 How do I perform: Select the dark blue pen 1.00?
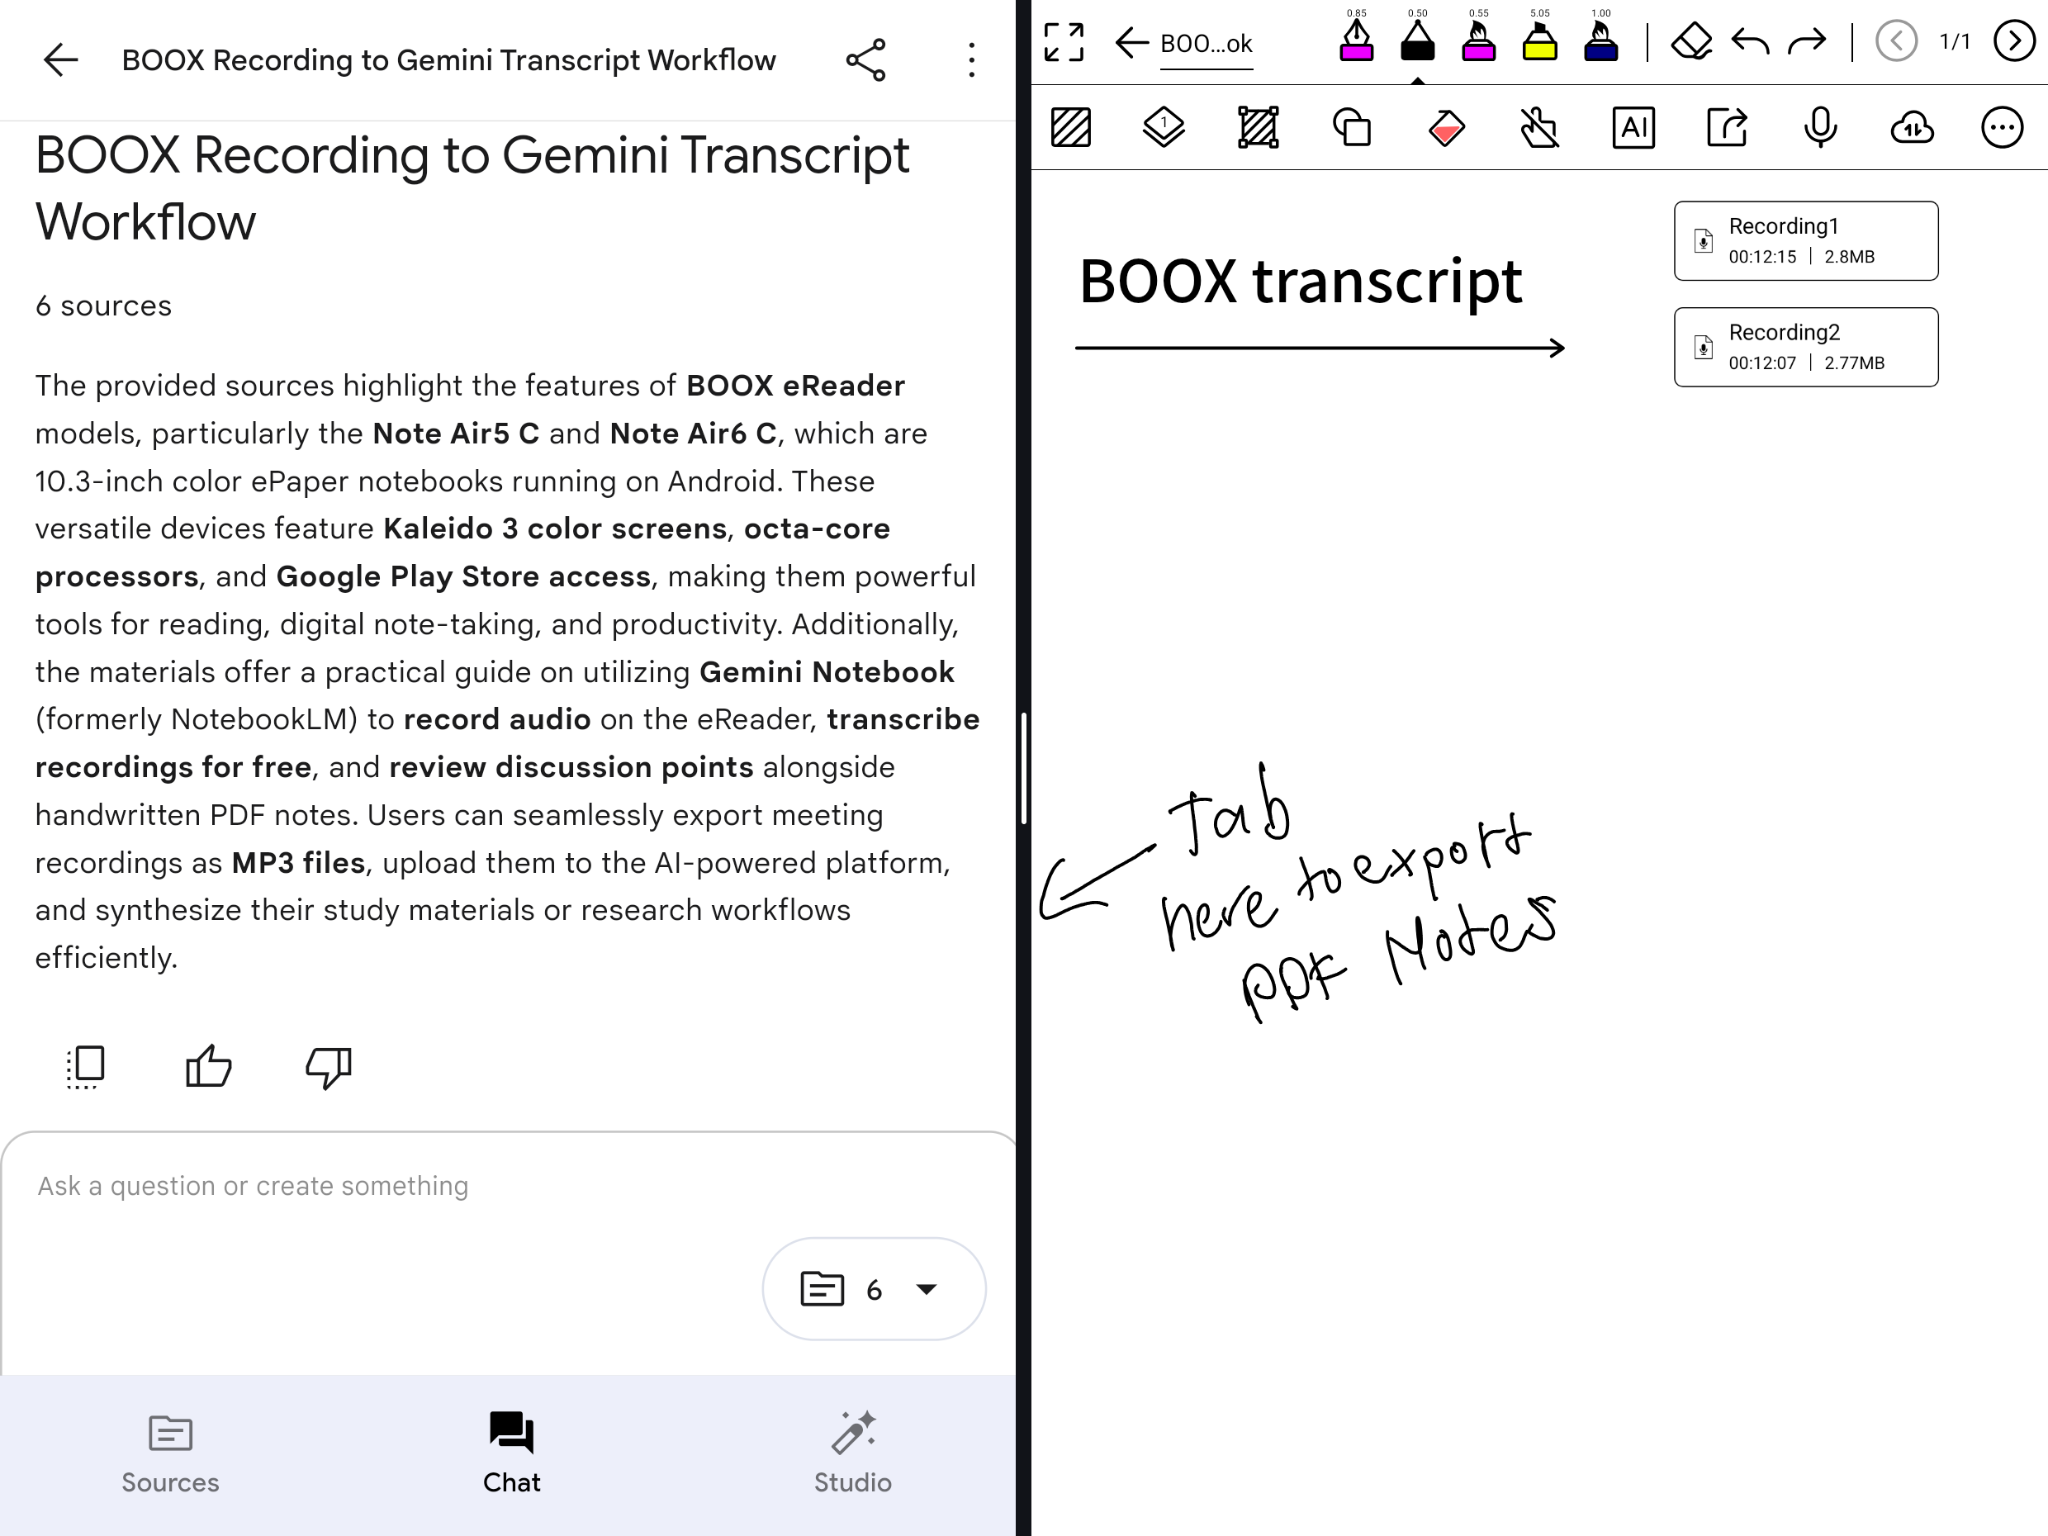[1601, 38]
